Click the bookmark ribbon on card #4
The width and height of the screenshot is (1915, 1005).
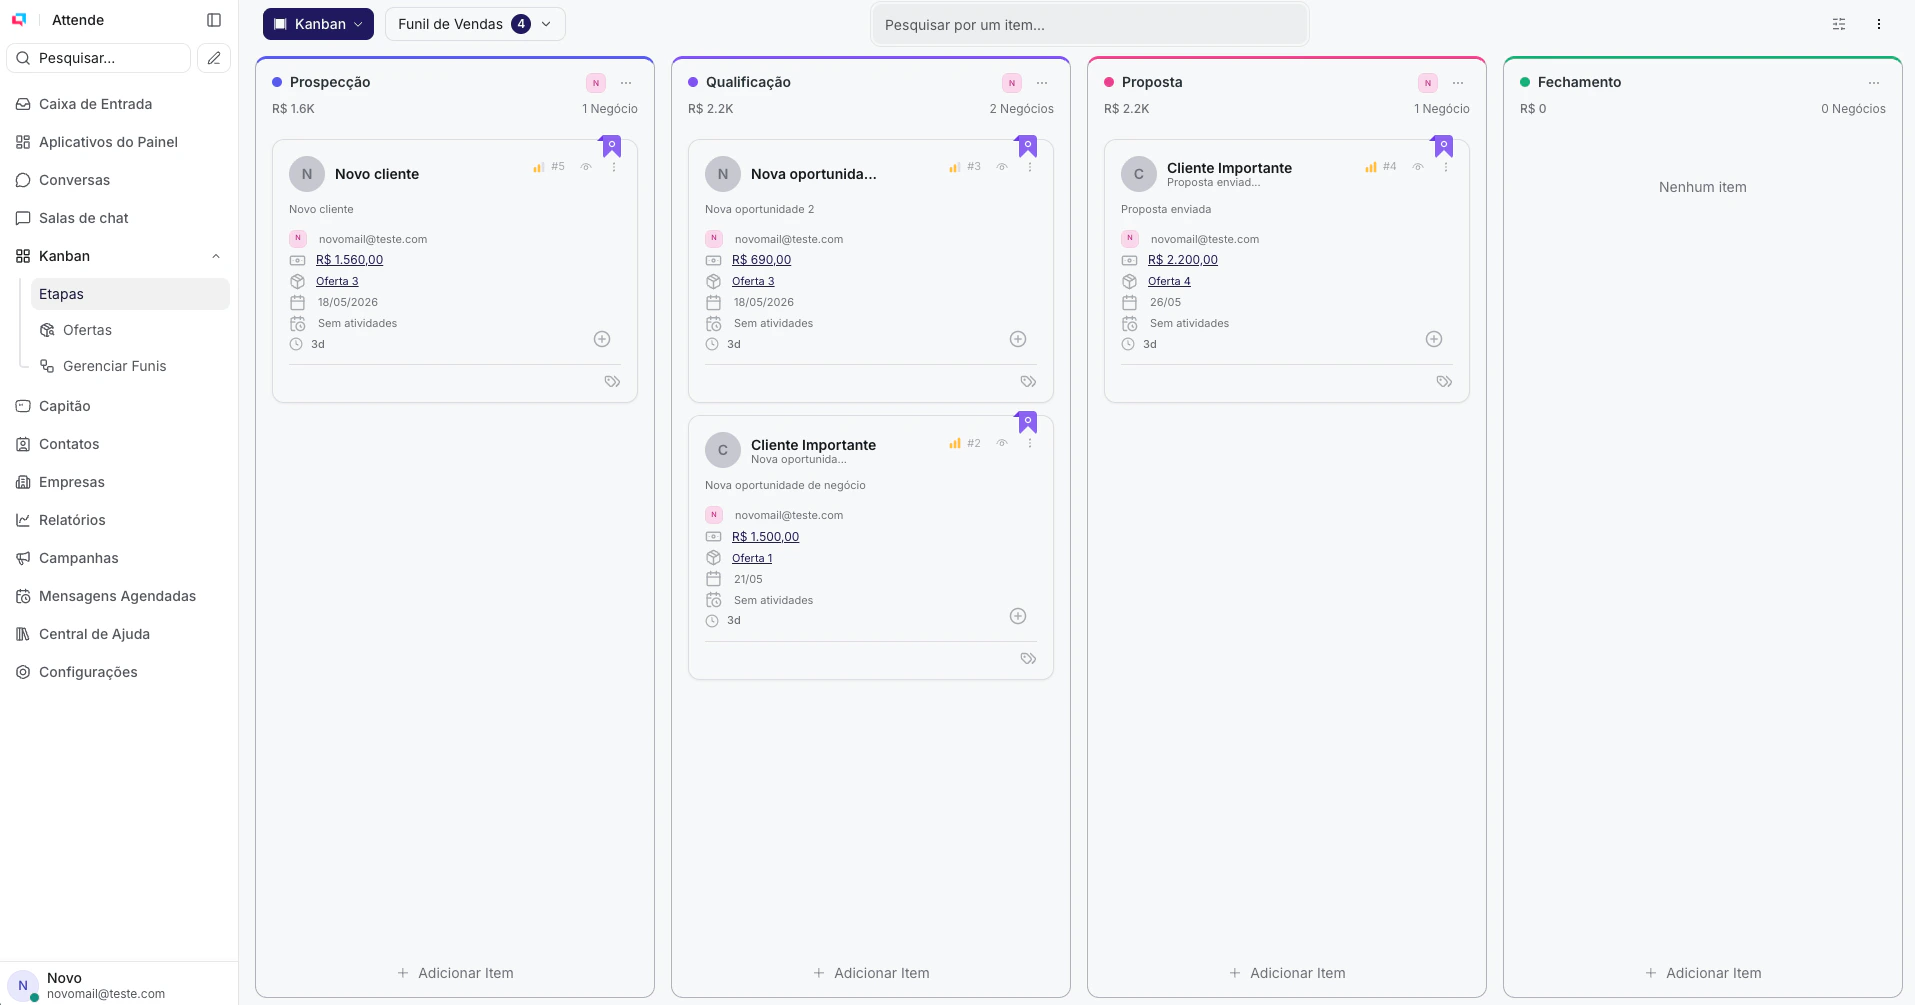pyautogui.click(x=1443, y=146)
